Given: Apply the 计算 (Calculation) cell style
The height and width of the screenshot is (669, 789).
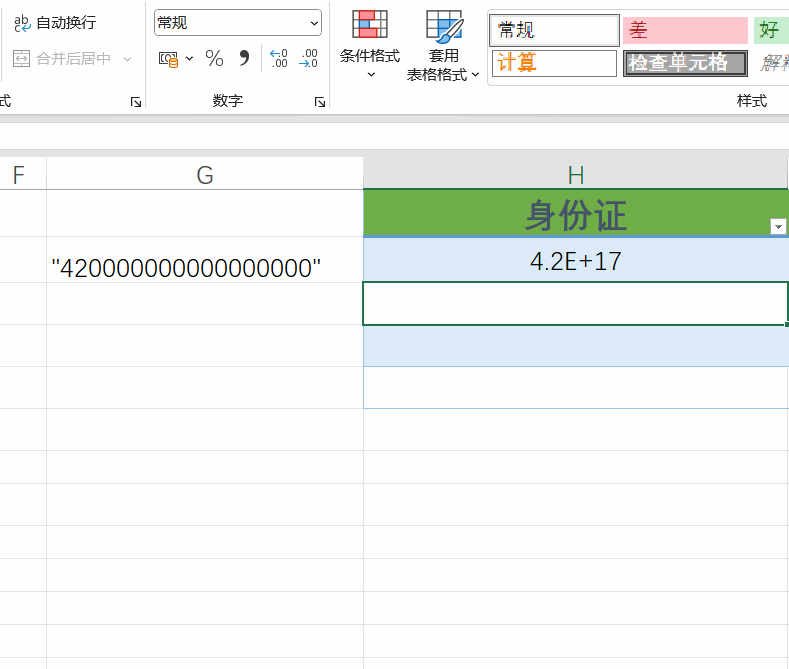Looking at the screenshot, I should (554, 63).
